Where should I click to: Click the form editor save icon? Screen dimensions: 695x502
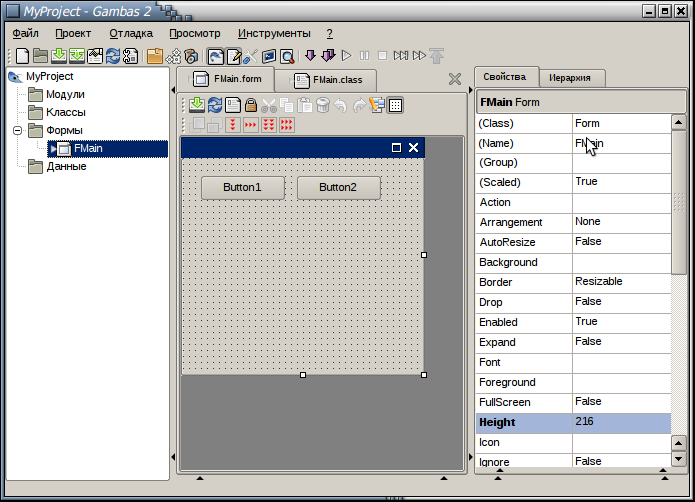[x=196, y=105]
